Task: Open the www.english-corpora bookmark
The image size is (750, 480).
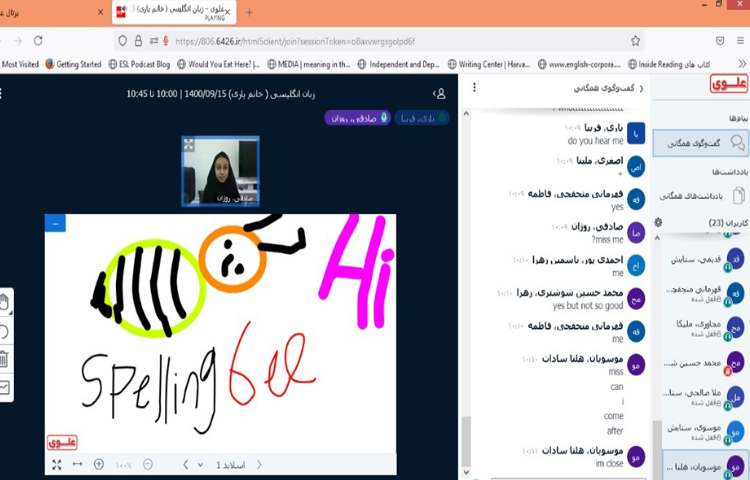Action: (x=579, y=64)
